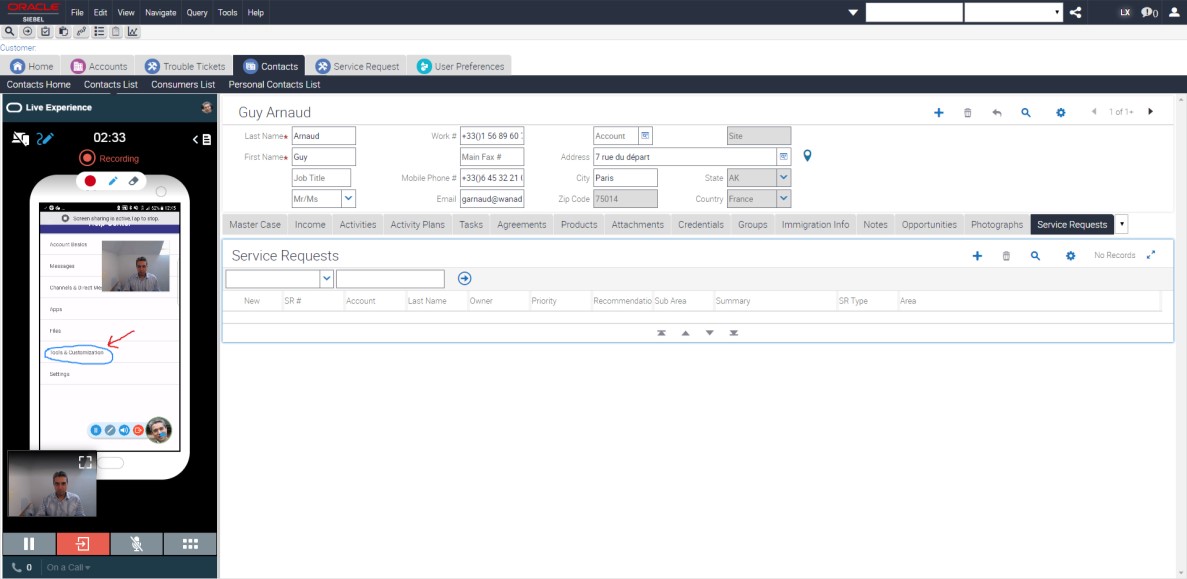Image resolution: width=1187 pixels, height=579 pixels.
Task: Open Service Requests settings gear
Action: pos(1070,256)
